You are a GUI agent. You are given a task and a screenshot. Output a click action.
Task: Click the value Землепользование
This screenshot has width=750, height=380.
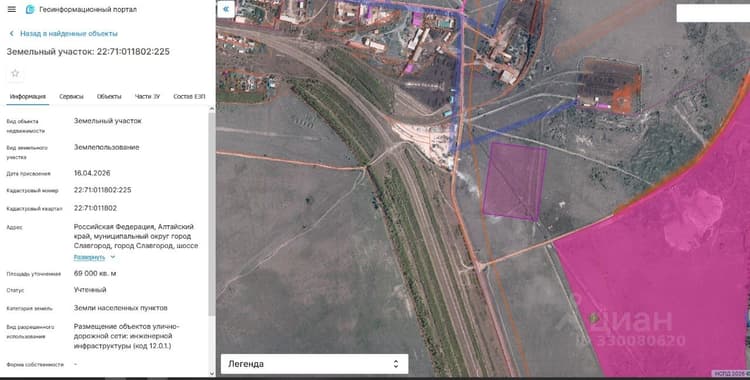coord(107,147)
